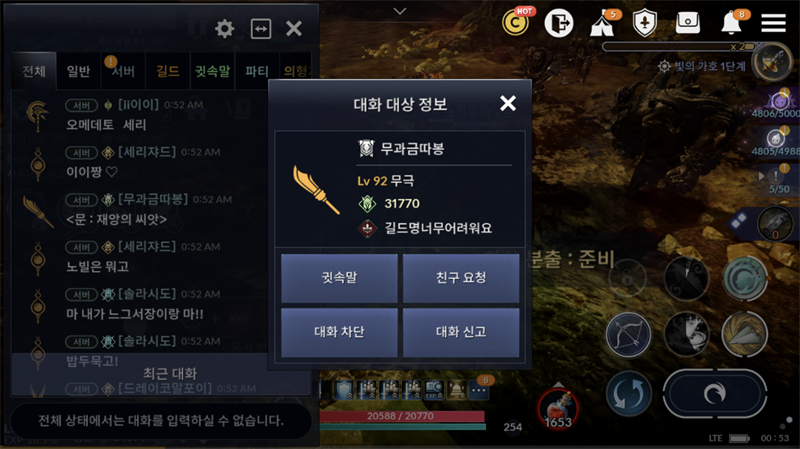Screen dimensions: 800x449
Task: Click the red HP bar
Action: click(x=401, y=416)
